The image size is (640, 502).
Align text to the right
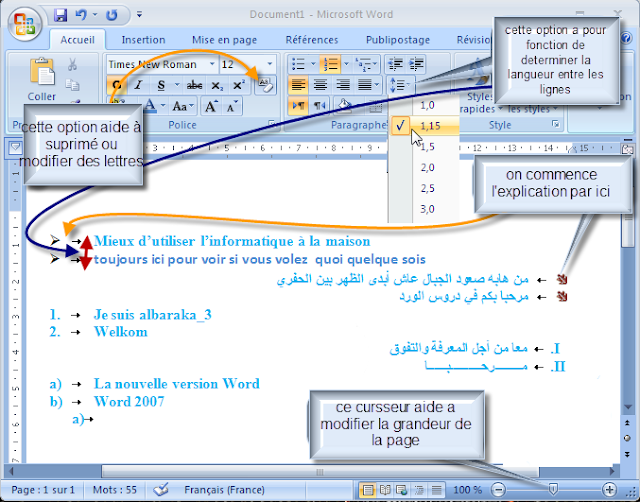[x=342, y=85]
